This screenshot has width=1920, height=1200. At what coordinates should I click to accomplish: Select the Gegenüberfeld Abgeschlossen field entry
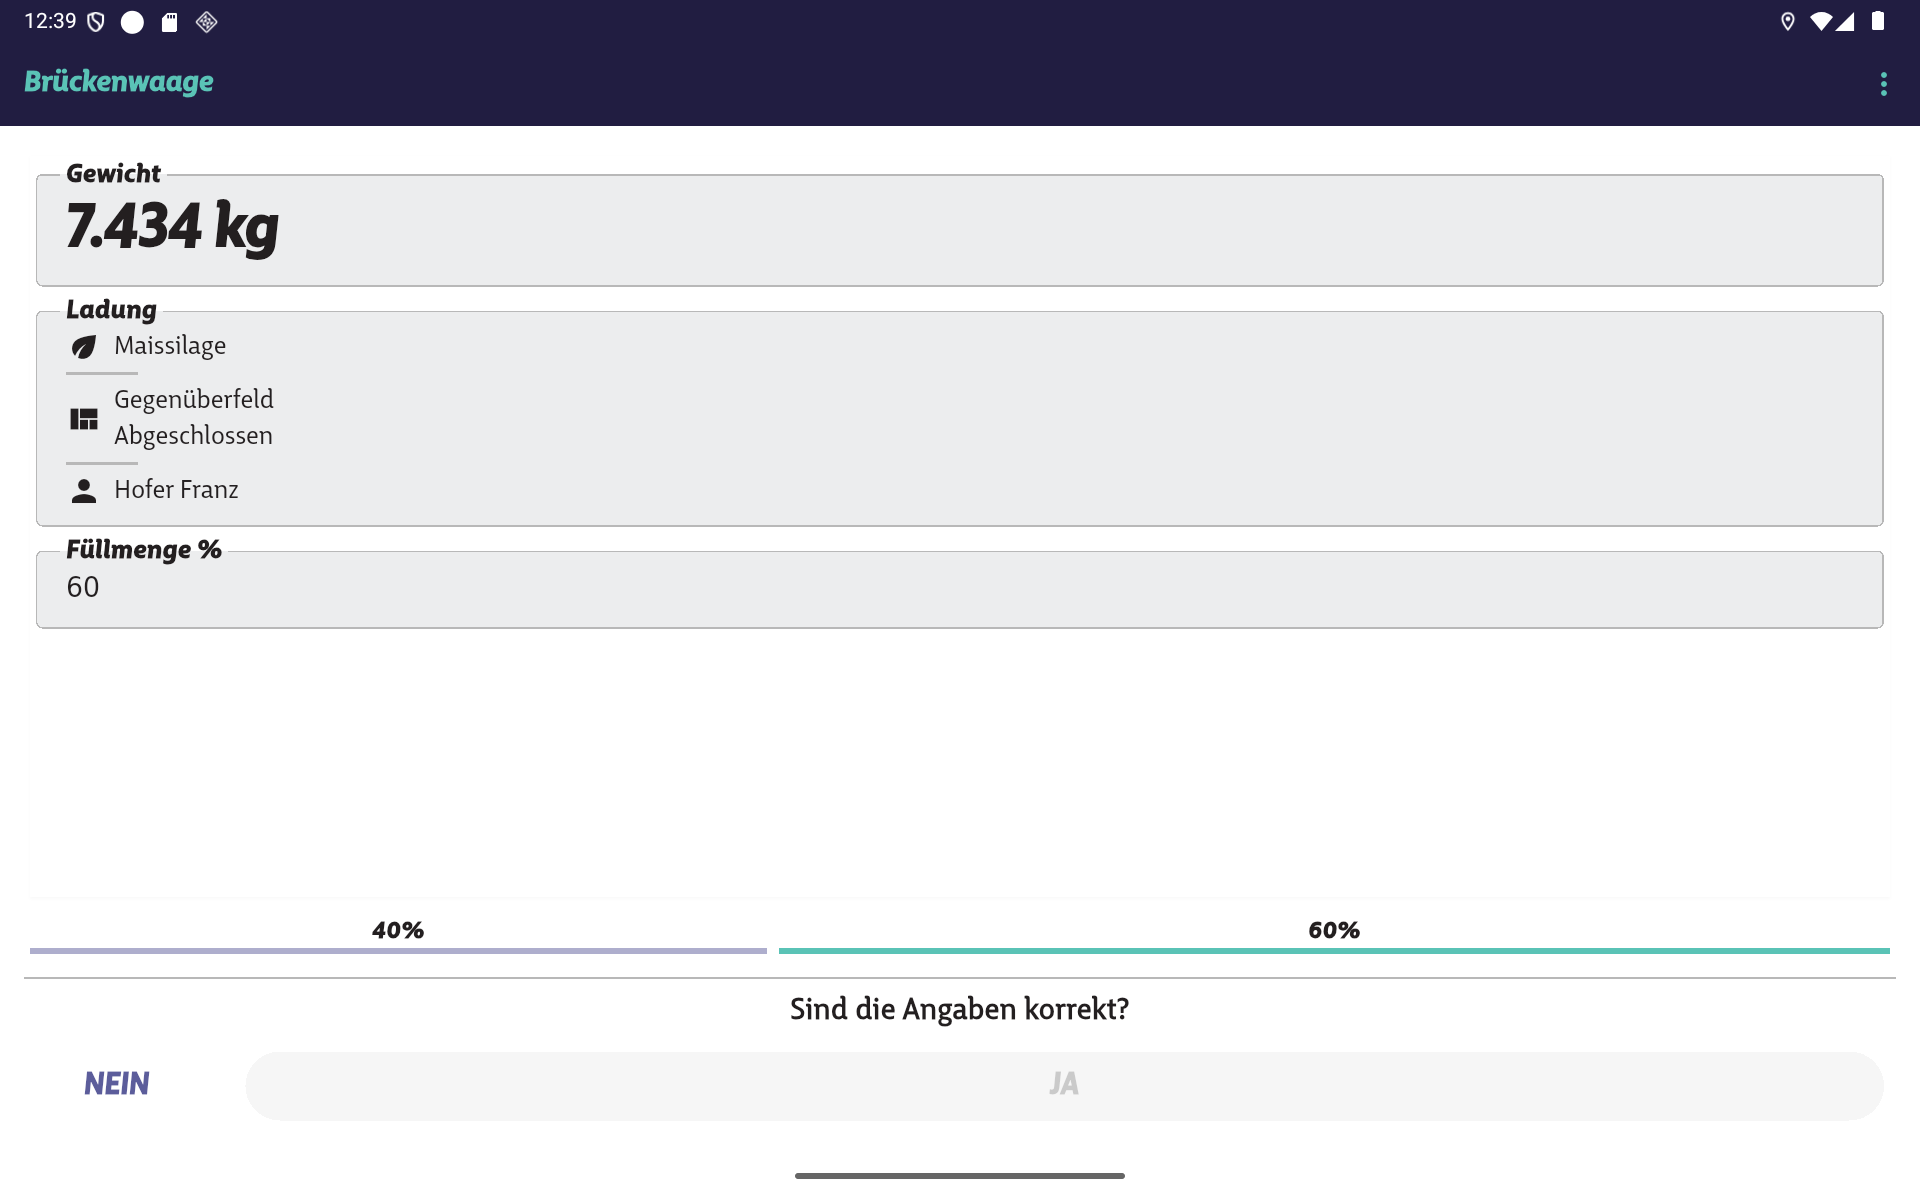point(194,417)
